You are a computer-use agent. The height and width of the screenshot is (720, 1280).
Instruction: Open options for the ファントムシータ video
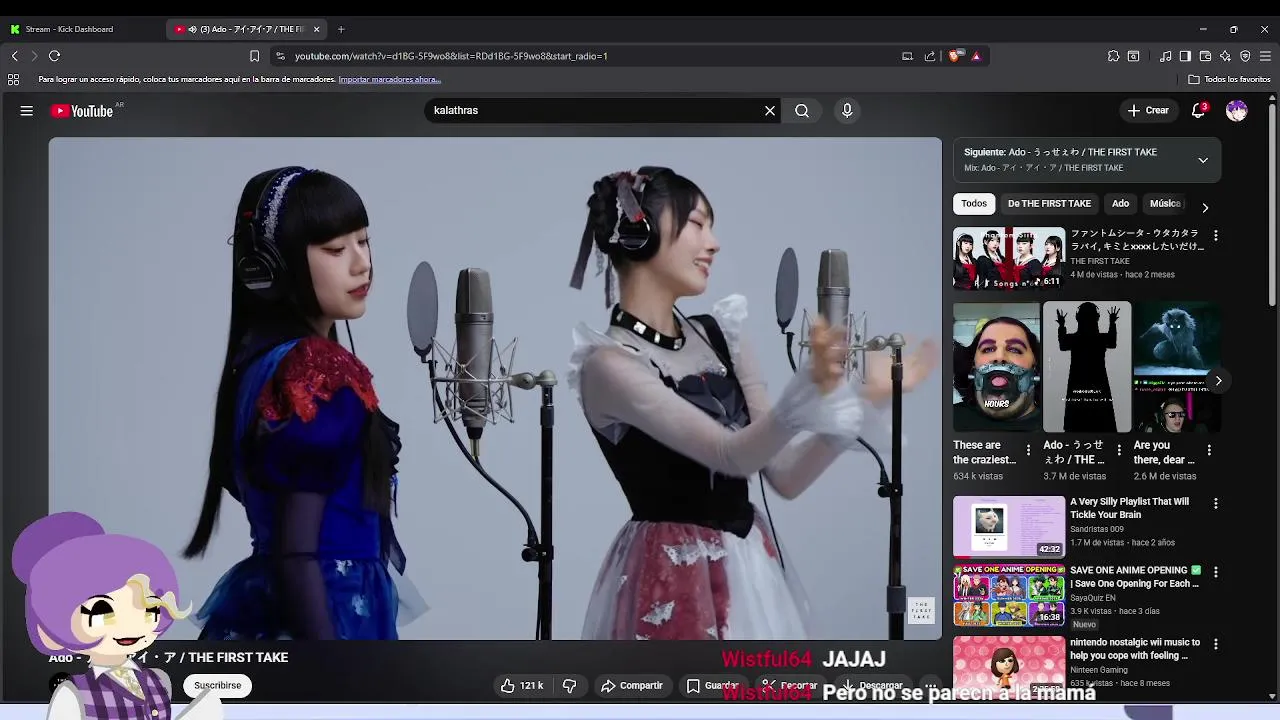1216,236
